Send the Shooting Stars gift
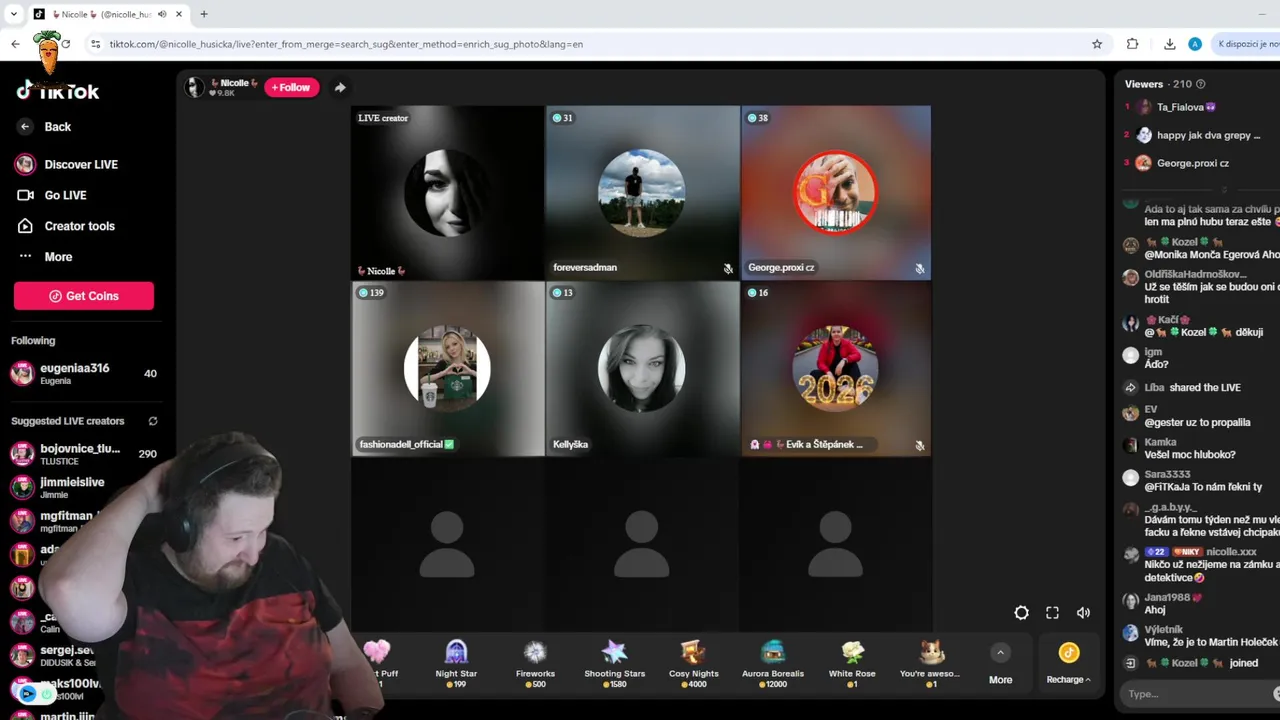 point(614,663)
